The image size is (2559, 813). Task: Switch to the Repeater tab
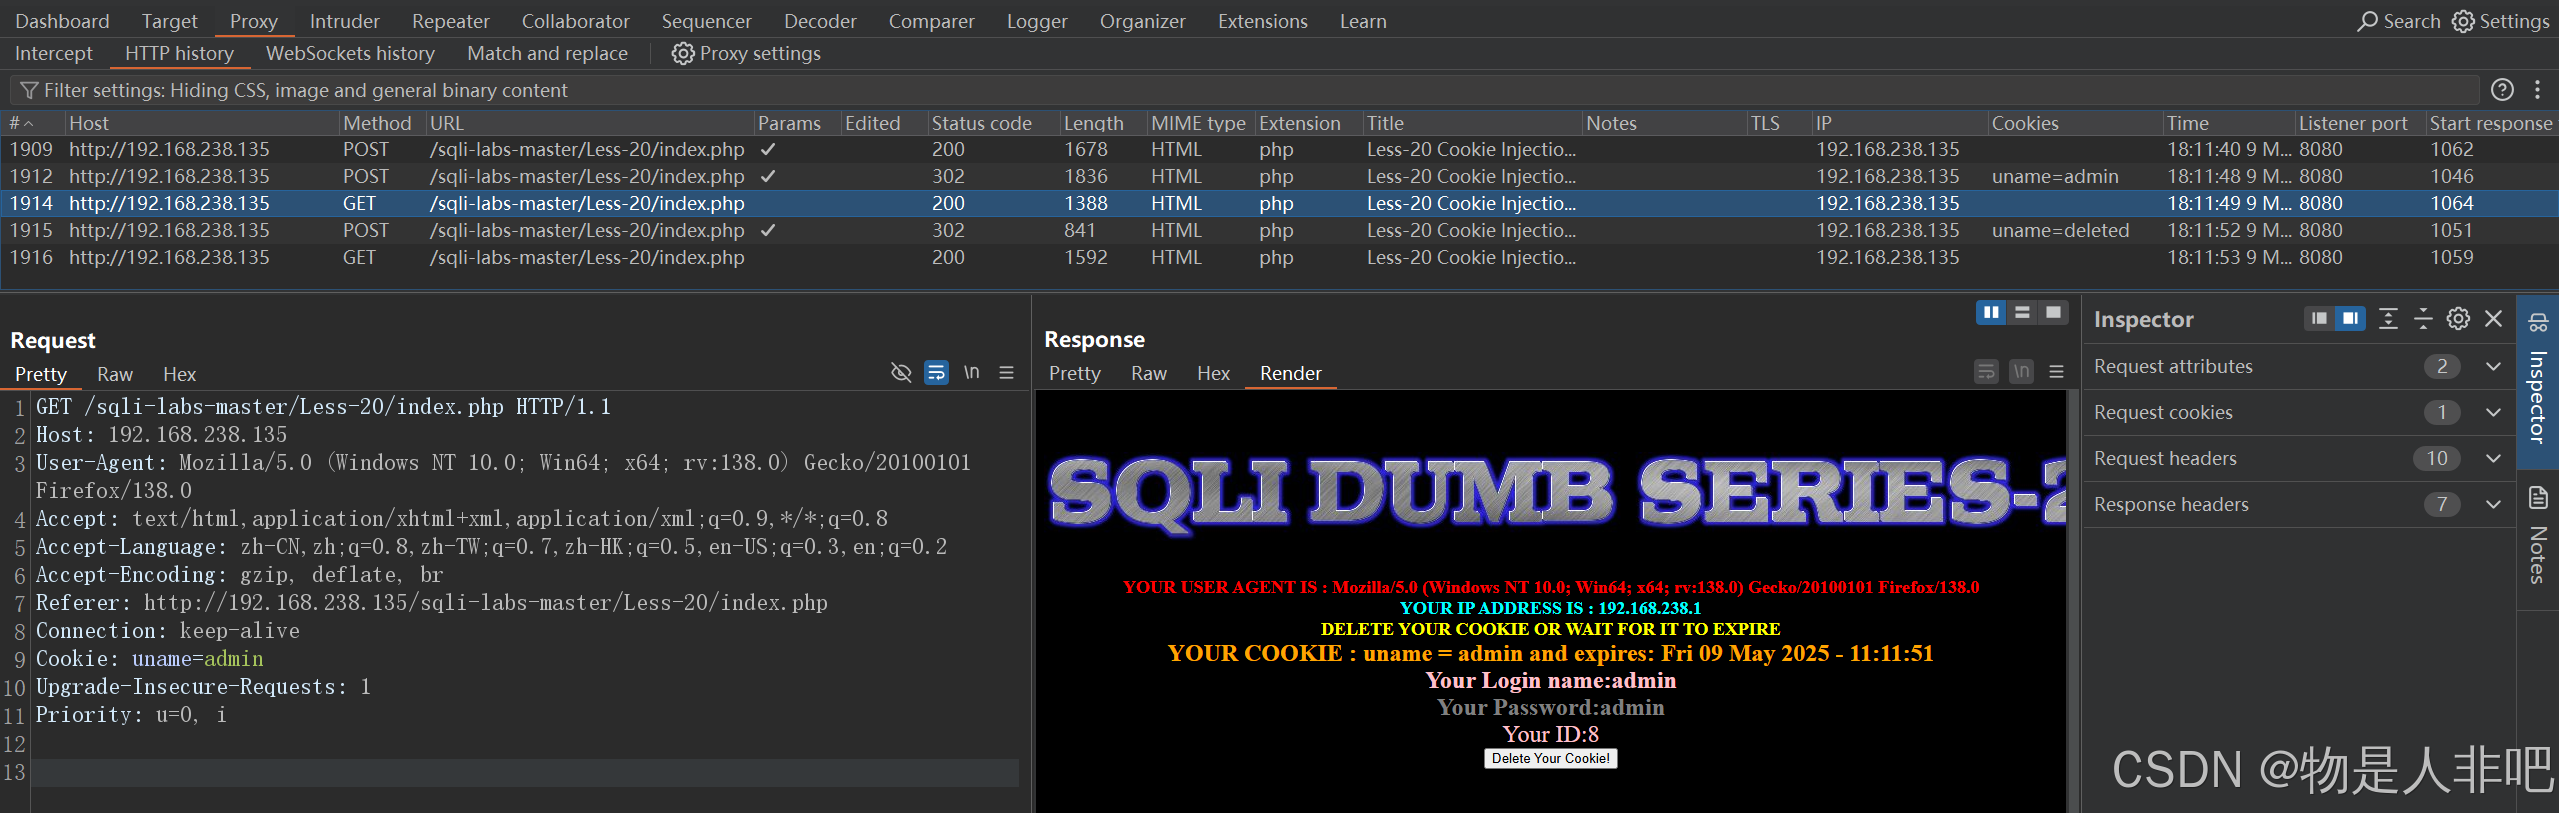(x=450, y=21)
